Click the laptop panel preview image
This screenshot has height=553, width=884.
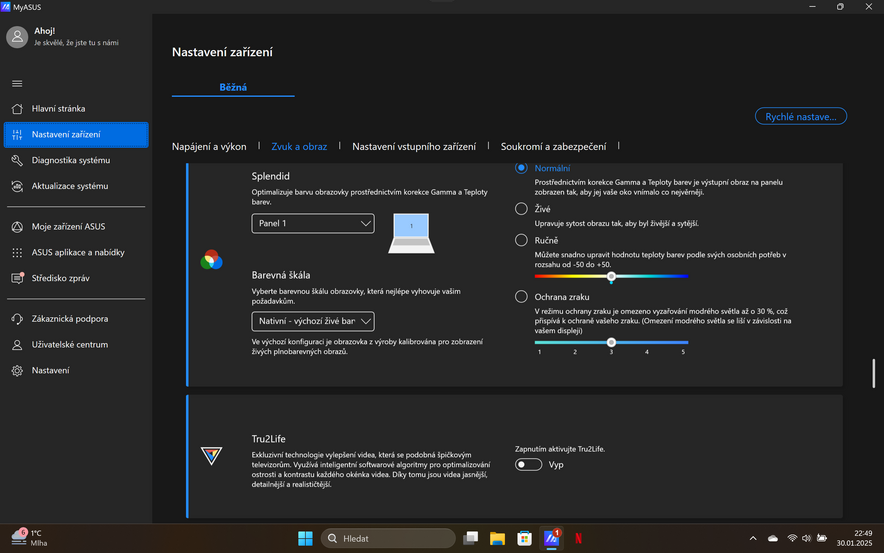tap(412, 233)
